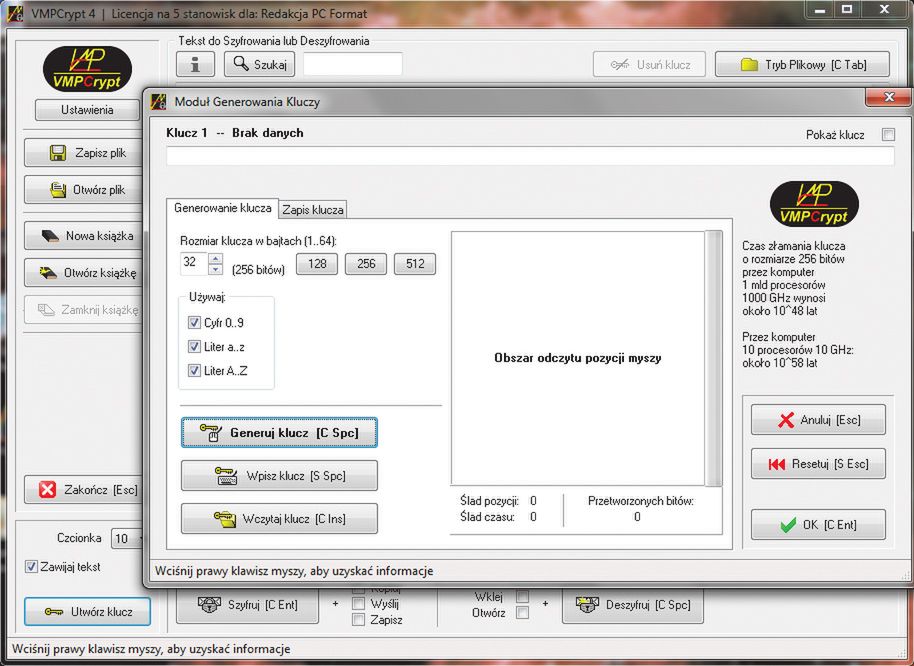
Task: Click Anuluj [Esc] button
Action: click(818, 420)
